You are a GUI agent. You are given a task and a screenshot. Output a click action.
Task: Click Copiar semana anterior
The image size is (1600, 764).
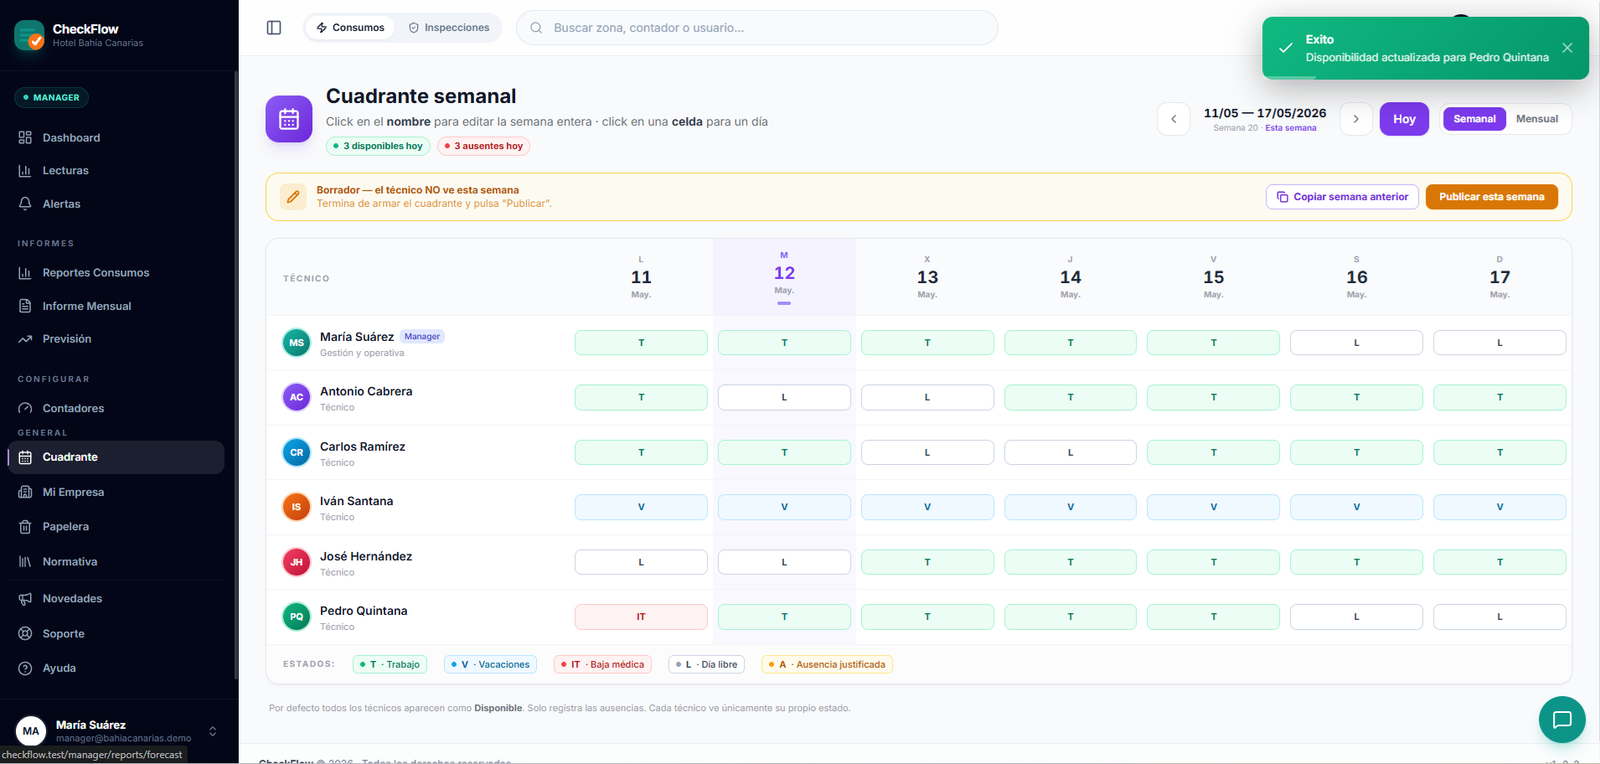[1342, 197]
